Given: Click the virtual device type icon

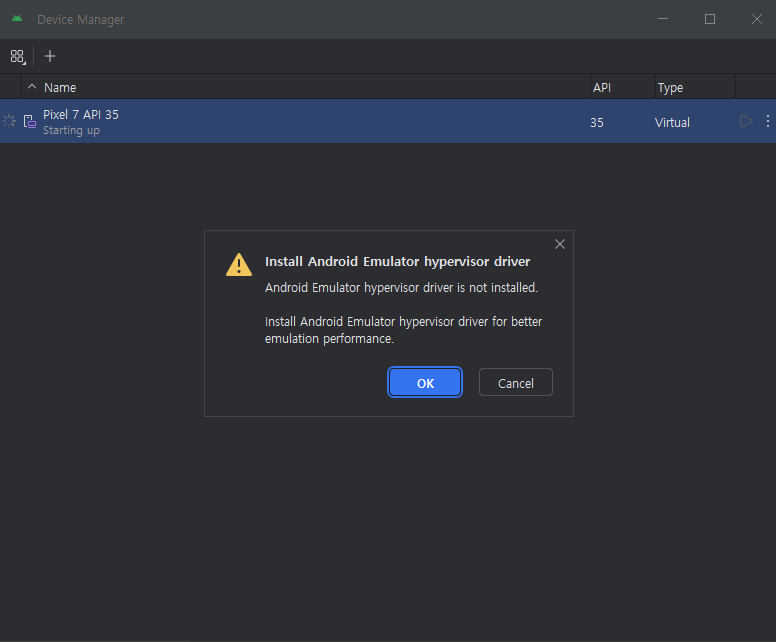Looking at the screenshot, I should [30, 121].
